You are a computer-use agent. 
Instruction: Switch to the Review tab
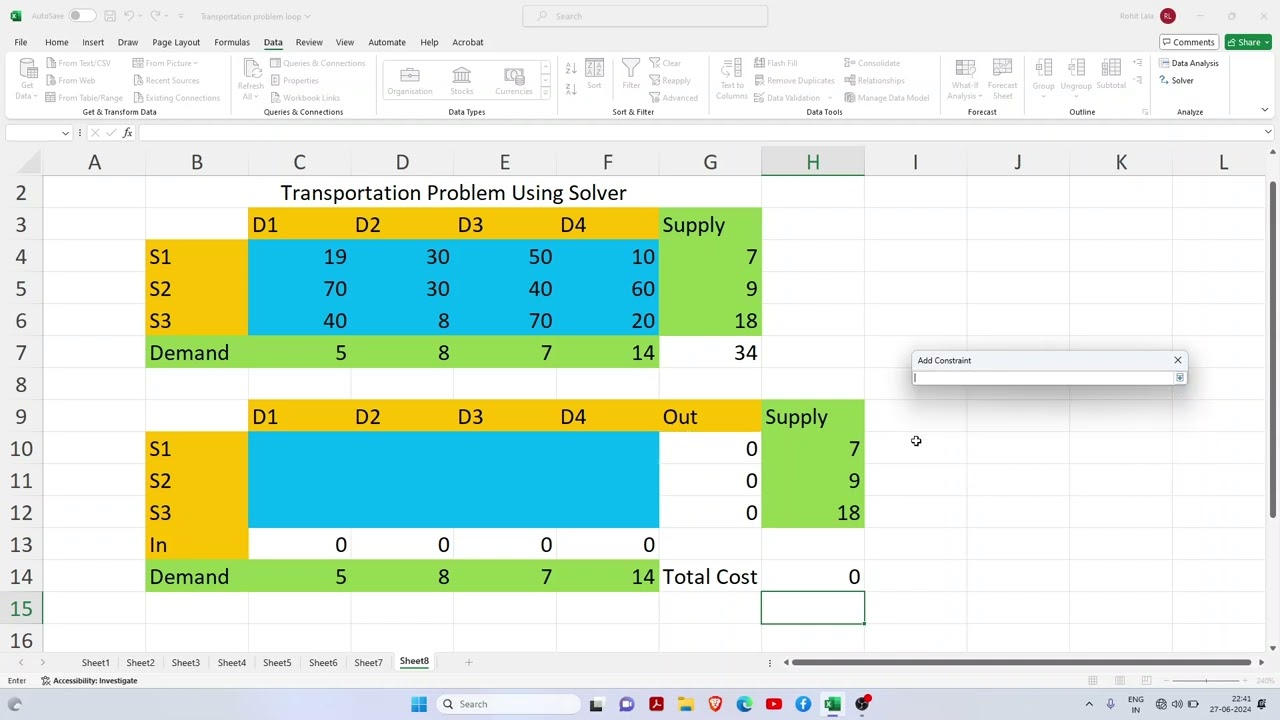point(308,42)
